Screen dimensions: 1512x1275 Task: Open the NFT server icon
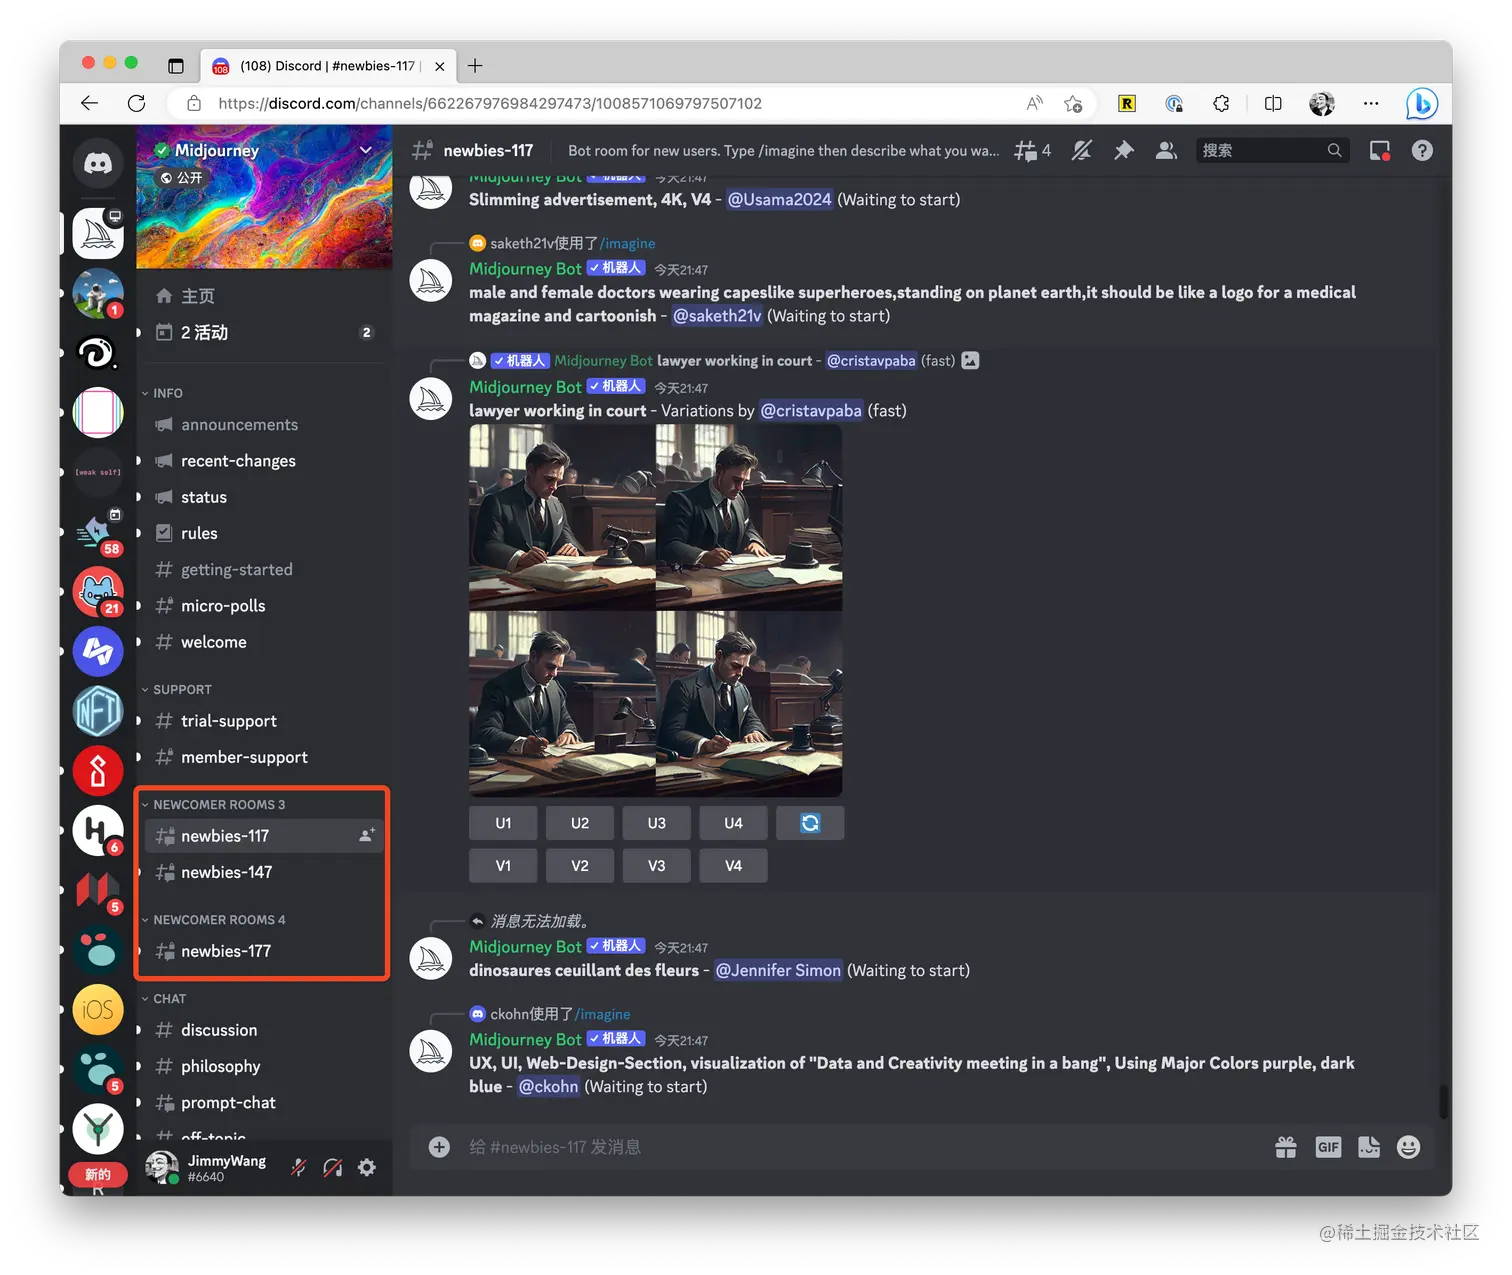98,711
